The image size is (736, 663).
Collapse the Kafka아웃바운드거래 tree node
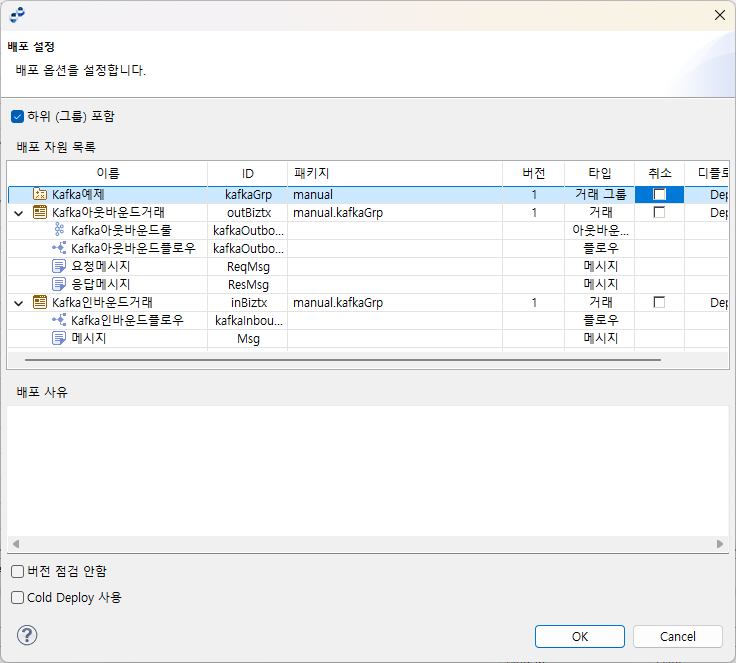point(18,213)
